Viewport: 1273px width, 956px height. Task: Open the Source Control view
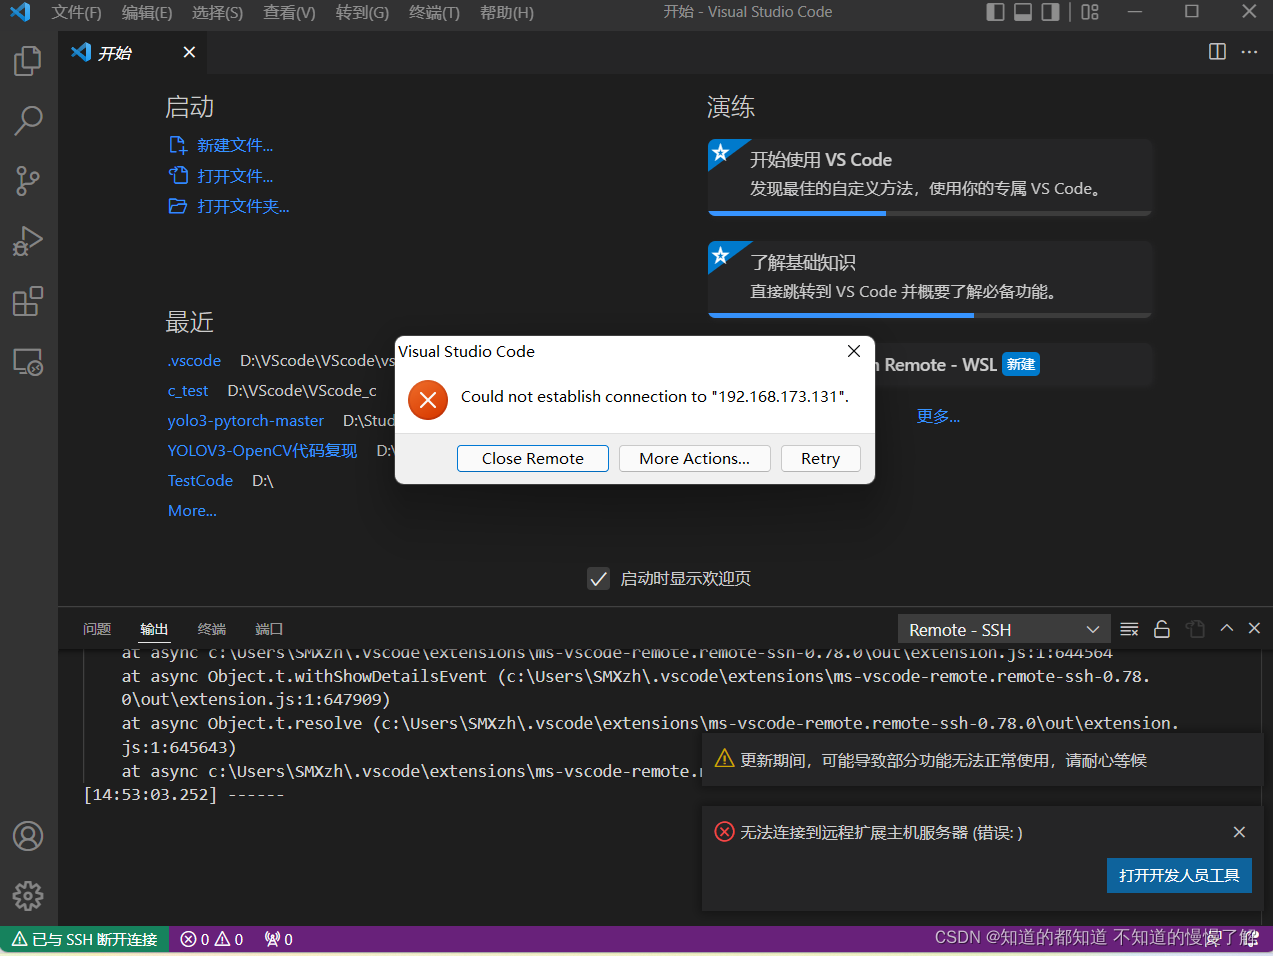point(28,181)
